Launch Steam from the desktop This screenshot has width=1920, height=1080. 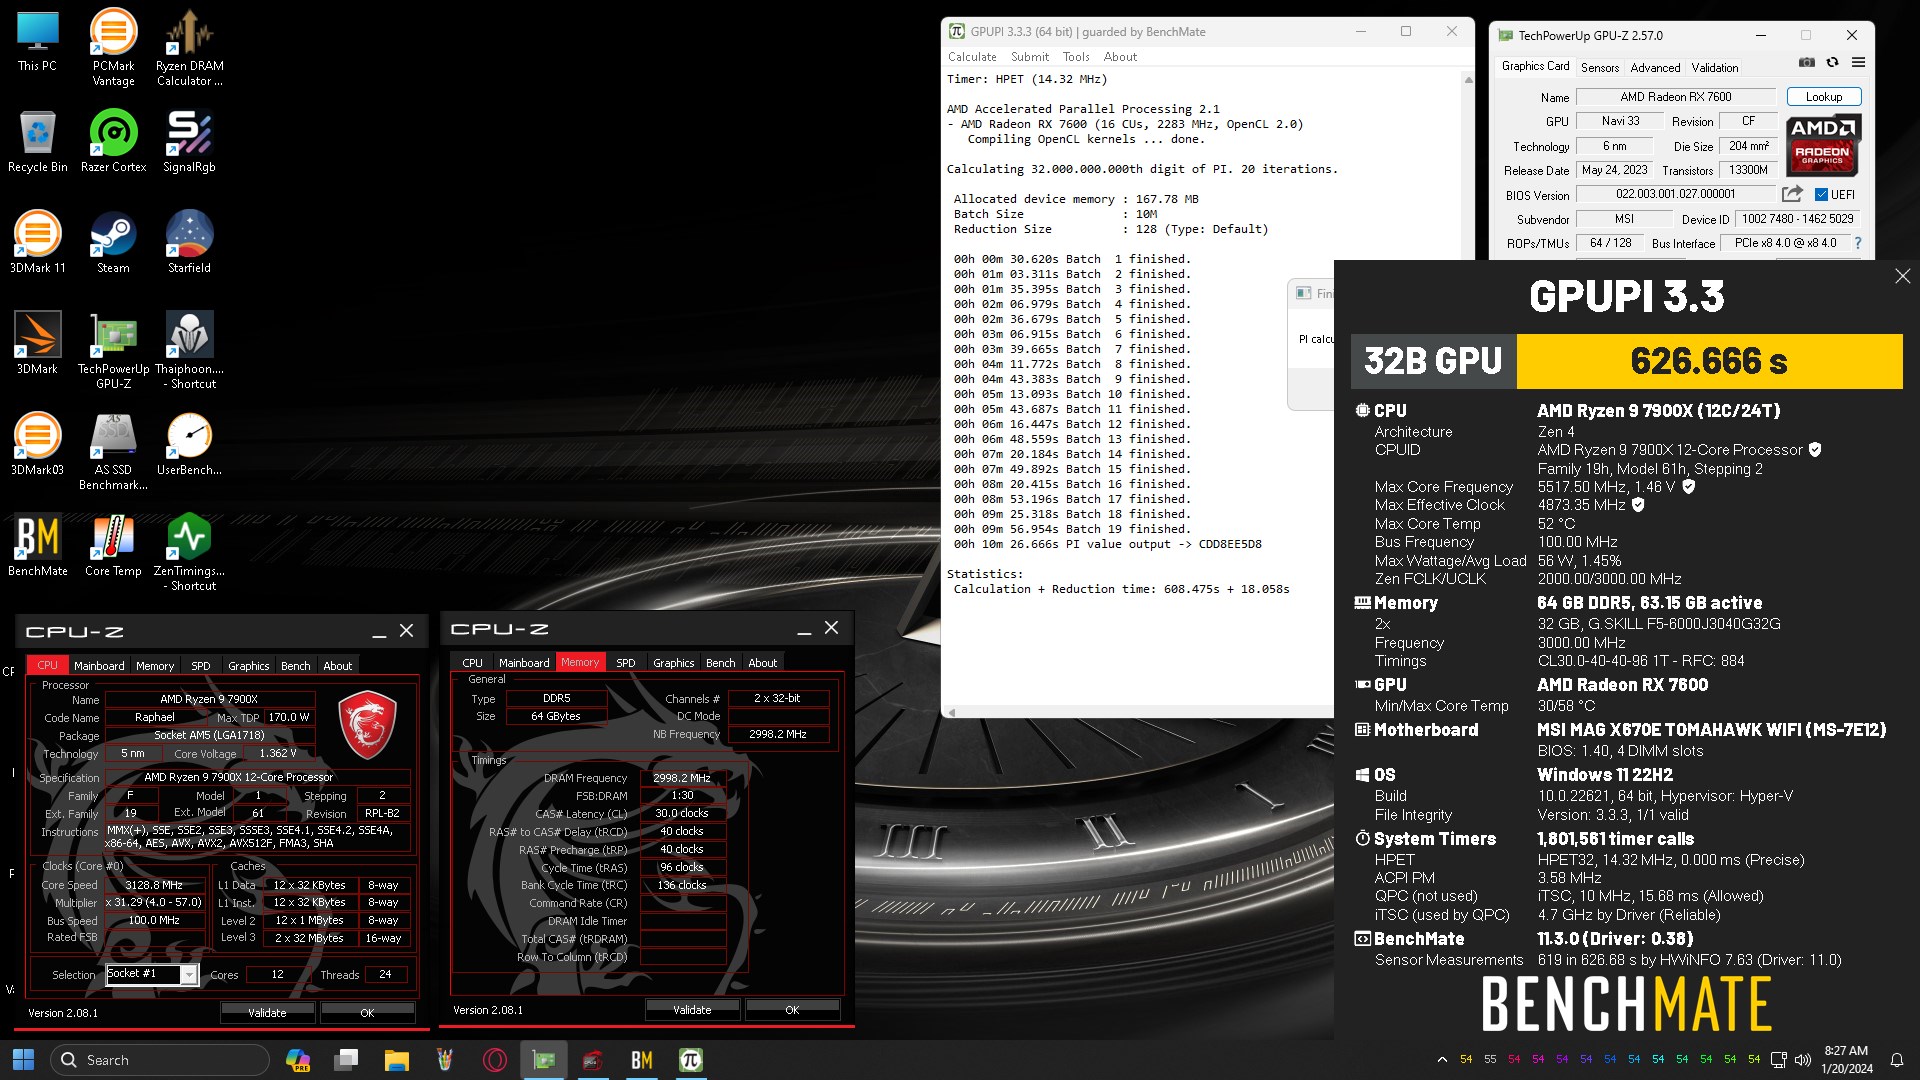(x=113, y=243)
